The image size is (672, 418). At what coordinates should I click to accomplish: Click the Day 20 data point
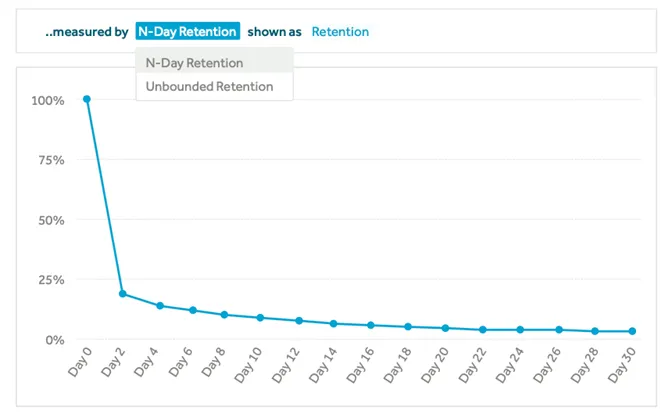pos(445,328)
